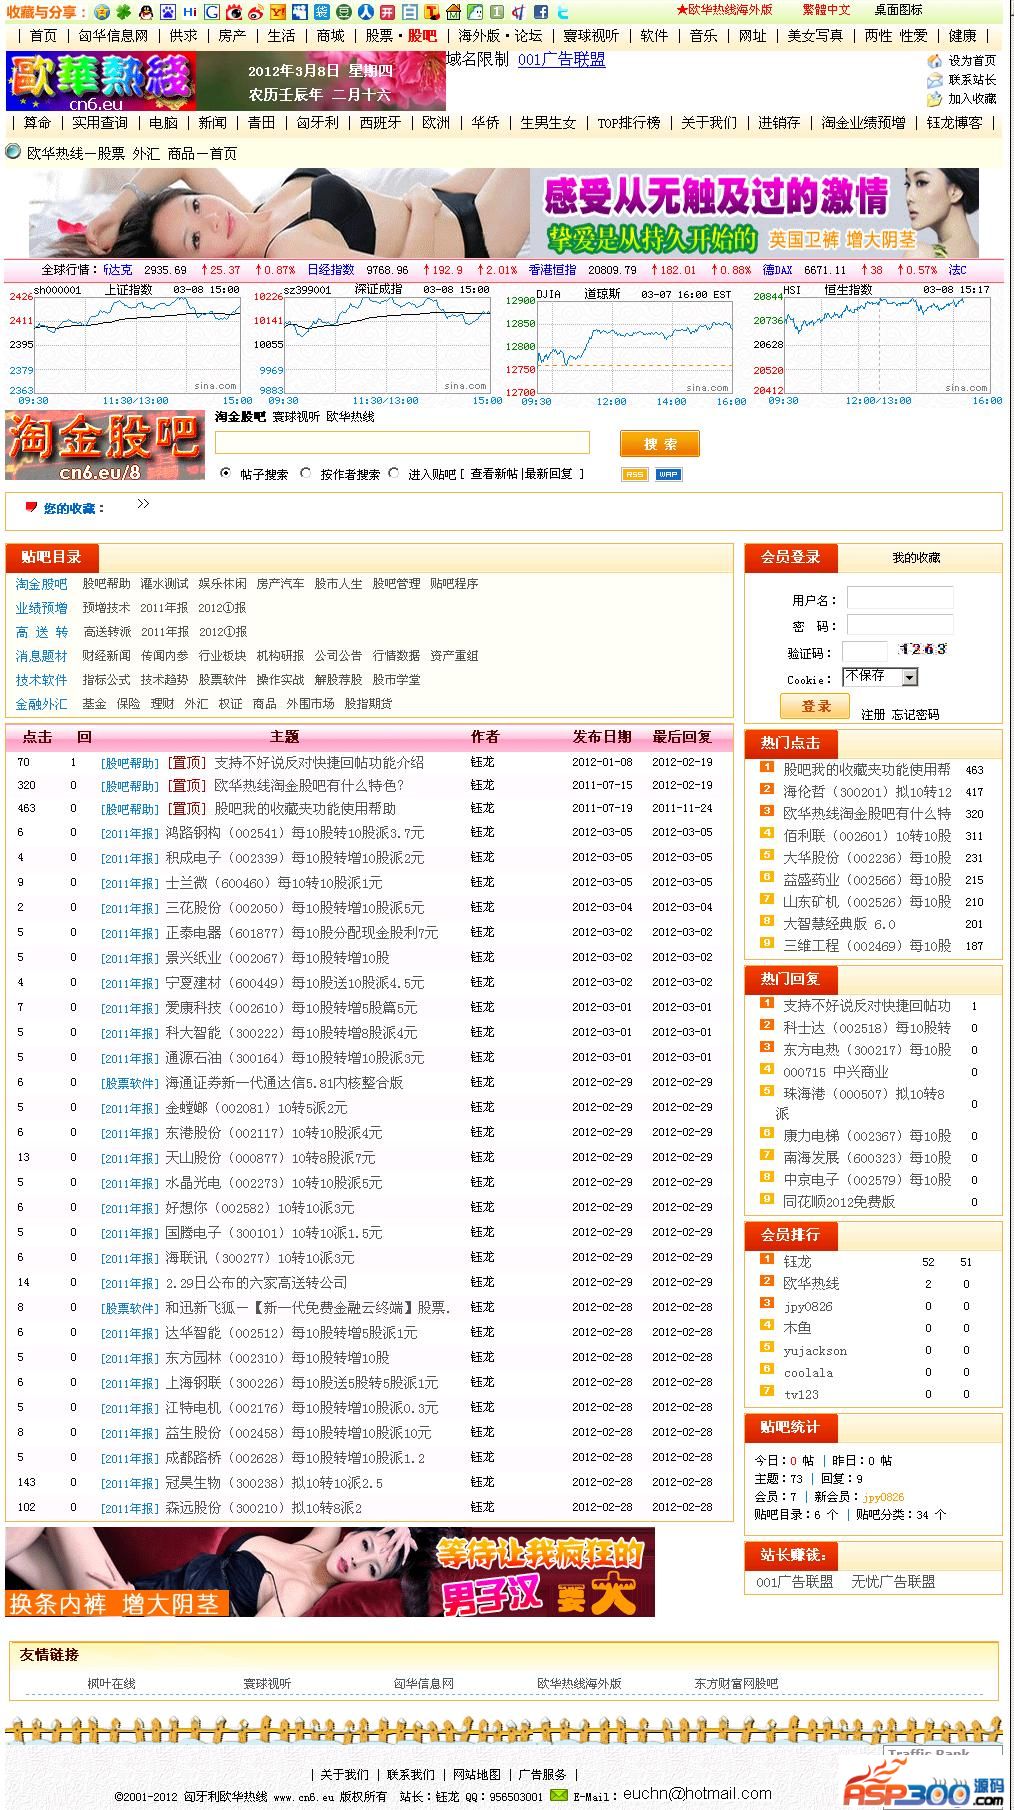1014x1810 pixels.
Task: Click the globe icon beside breadcrumb
Action: 13,152
